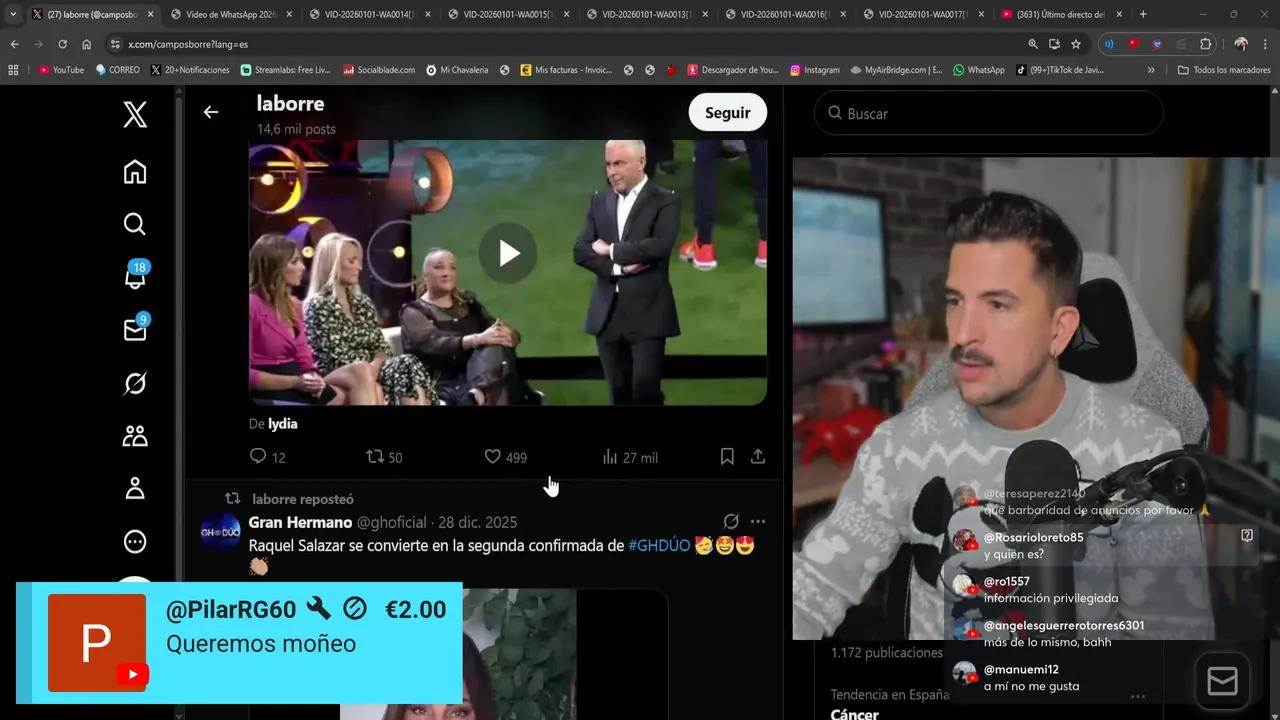Open three-dot menu on Gran Hermano post
Viewport: 1280px width, 720px height.
(758, 522)
